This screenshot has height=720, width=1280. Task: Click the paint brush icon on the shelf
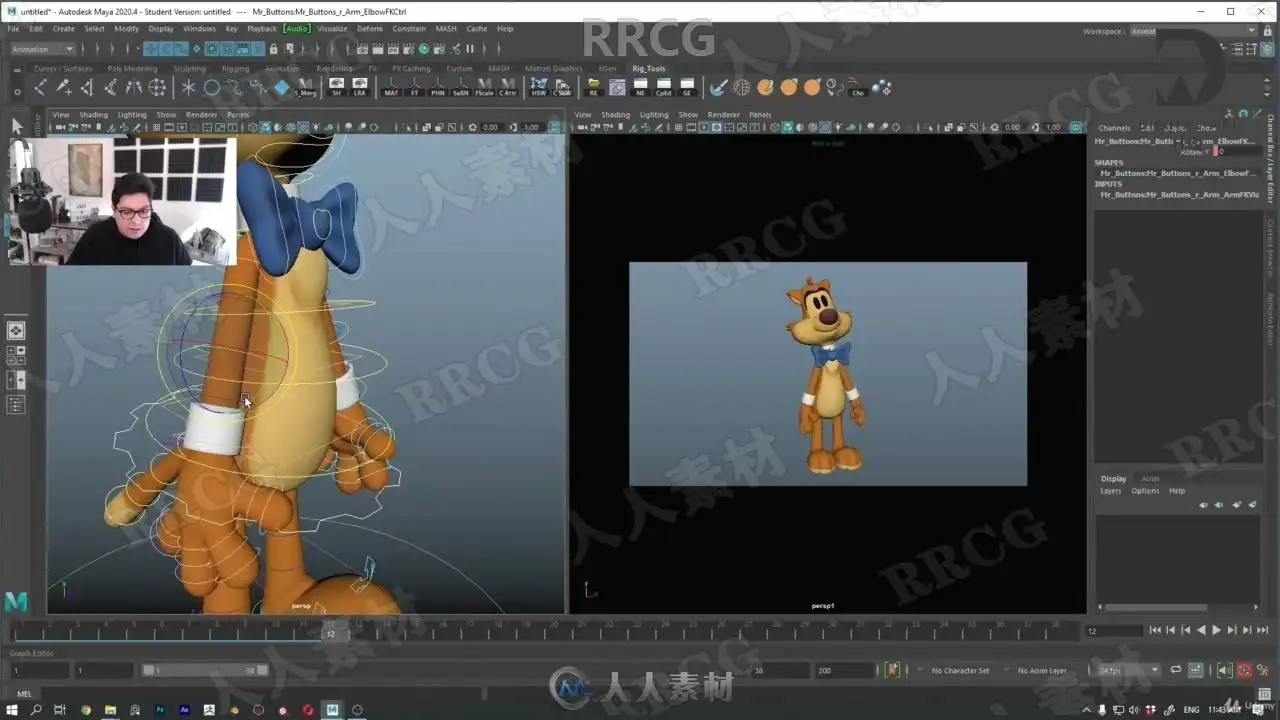718,88
